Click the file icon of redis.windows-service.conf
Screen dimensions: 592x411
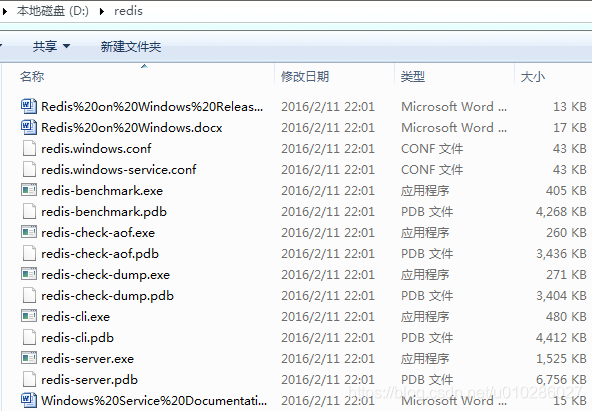coord(29,169)
